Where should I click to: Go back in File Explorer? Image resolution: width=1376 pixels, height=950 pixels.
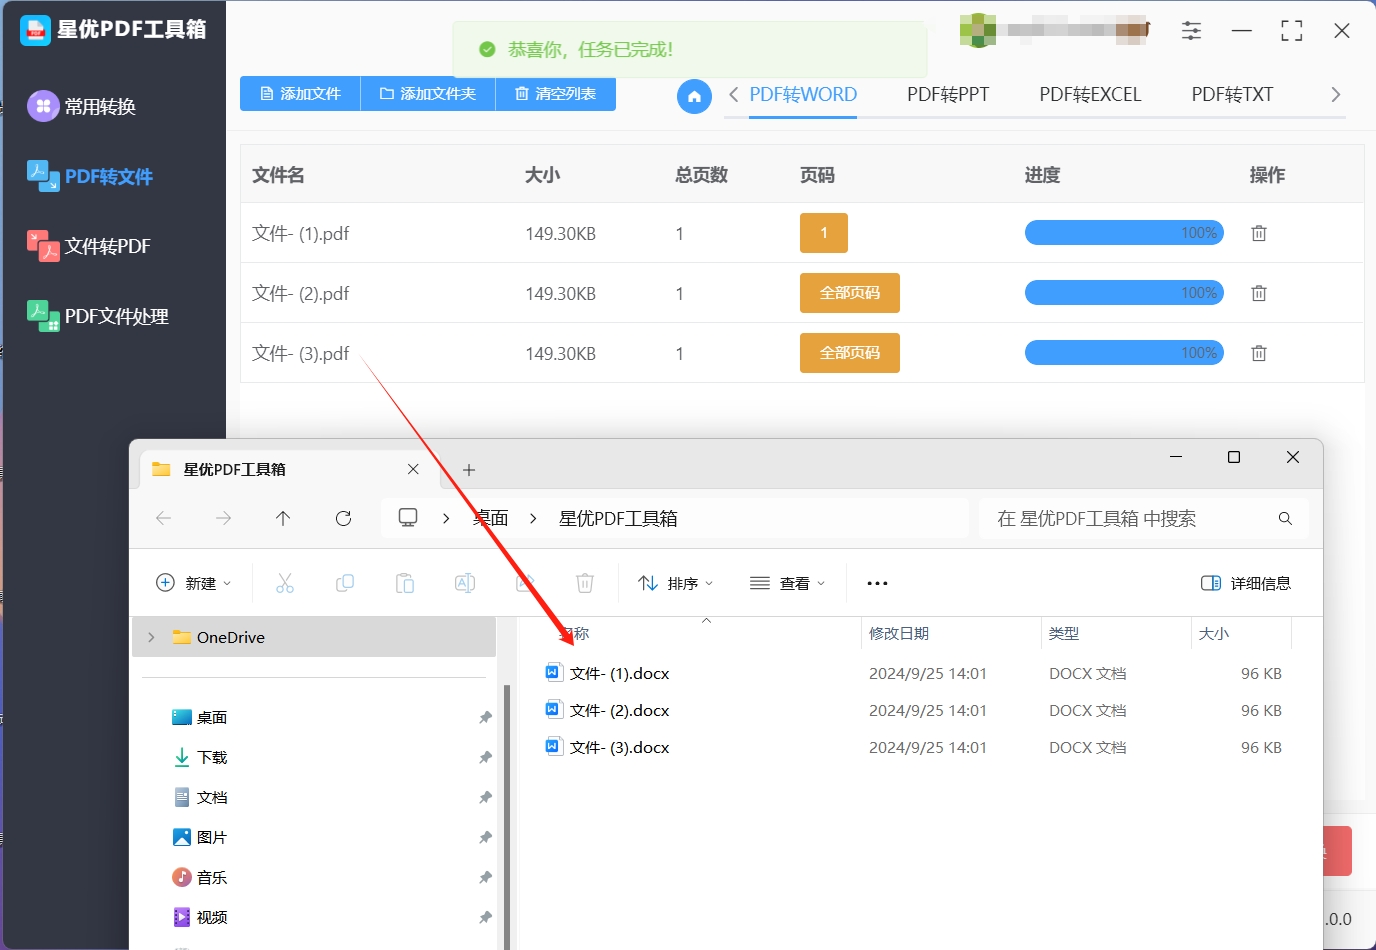tap(164, 518)
